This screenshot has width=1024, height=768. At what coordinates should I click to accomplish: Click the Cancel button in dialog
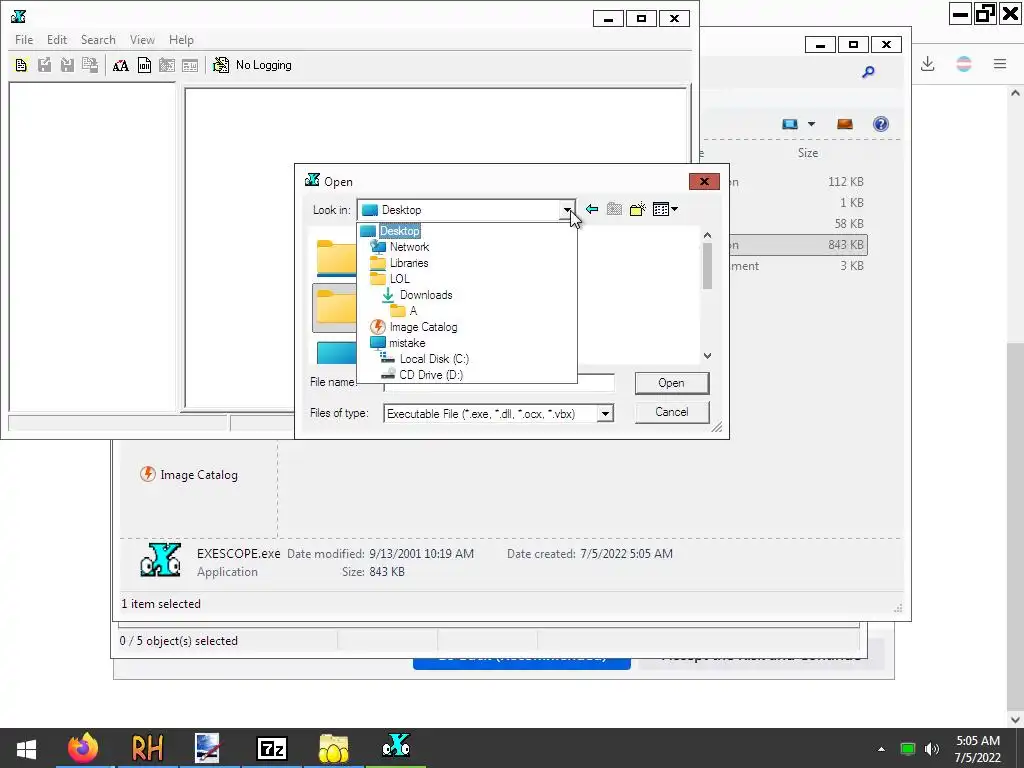(671, 412)
